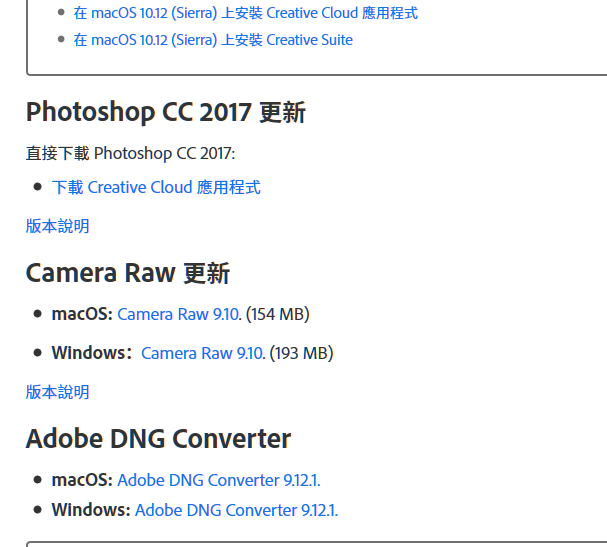This screenshot has height=547, width=607.
Task: Click the Adobe DNG Converter heading
Action: coord(158,439)
